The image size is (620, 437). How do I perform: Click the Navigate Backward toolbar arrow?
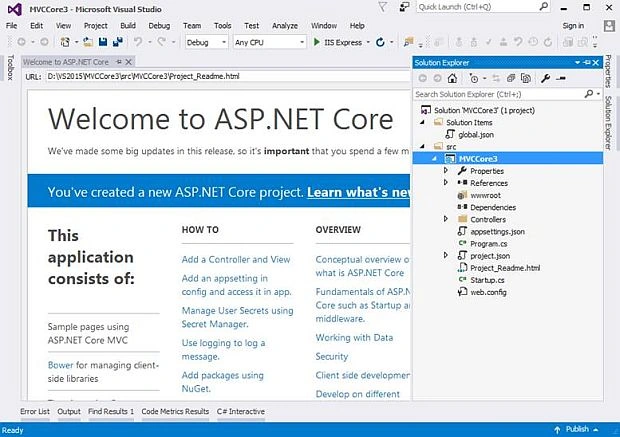pyautogui.click(x=22, y=42)
